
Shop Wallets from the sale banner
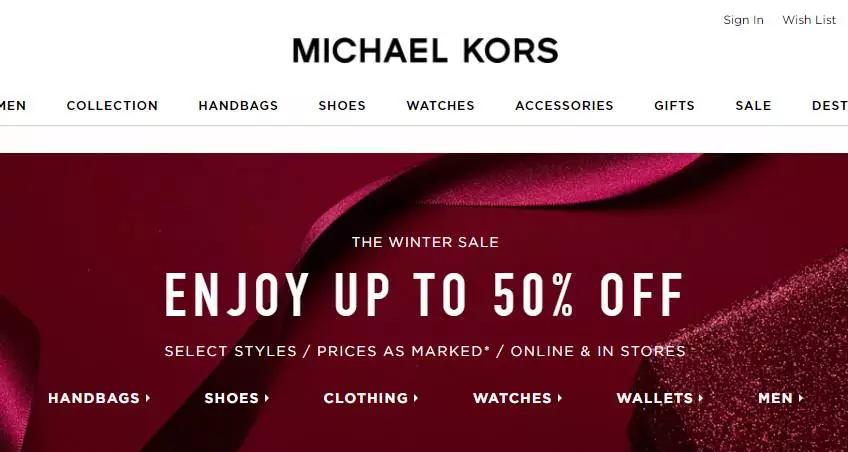[x=654, y=398]
